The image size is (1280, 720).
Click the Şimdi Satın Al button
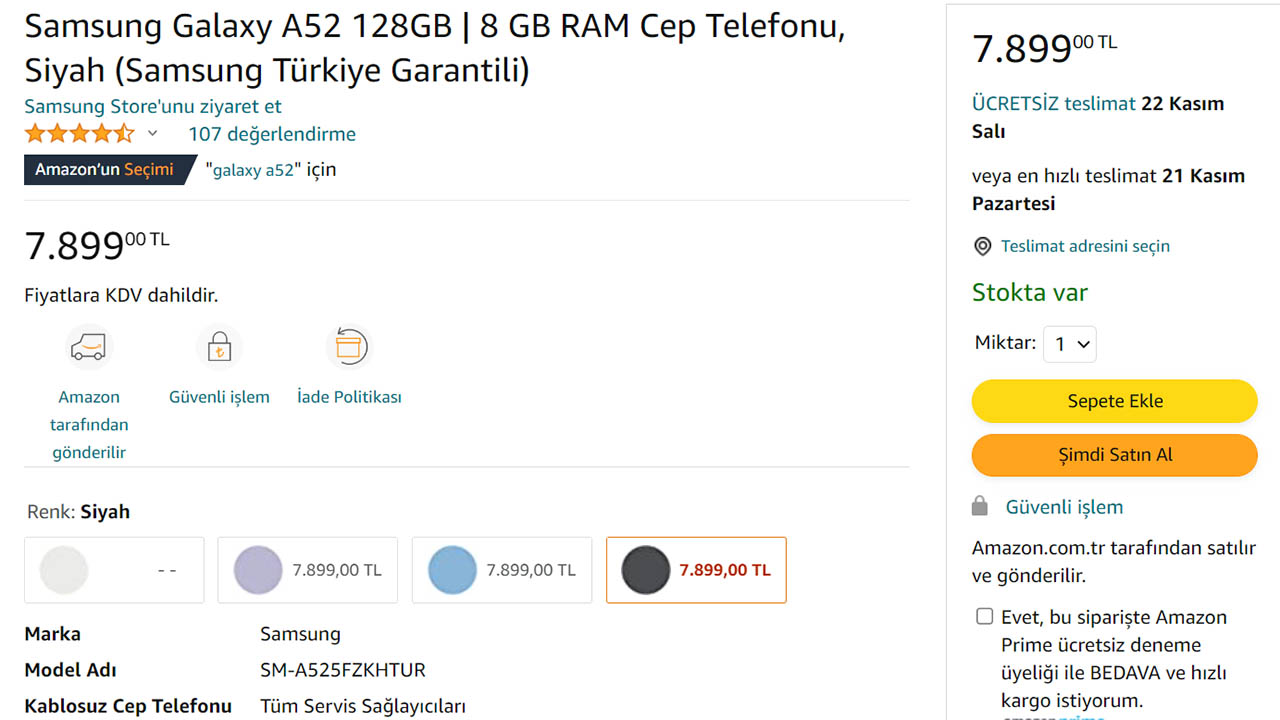(1114, 455)
